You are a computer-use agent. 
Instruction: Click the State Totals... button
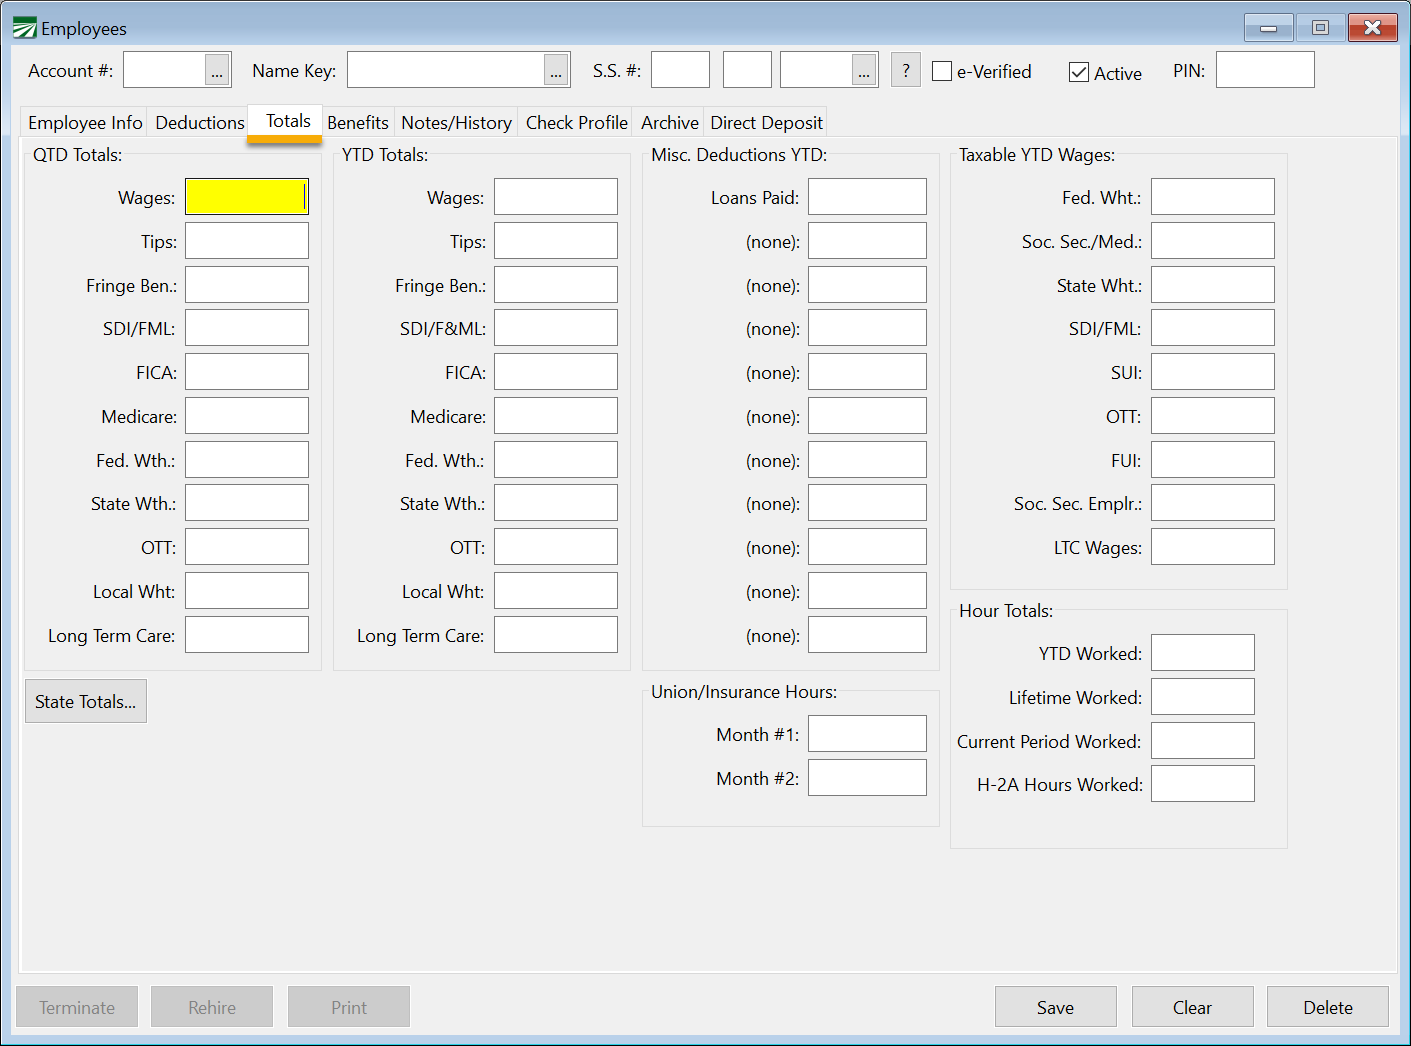pyautogui.click(x=86, y=701)
